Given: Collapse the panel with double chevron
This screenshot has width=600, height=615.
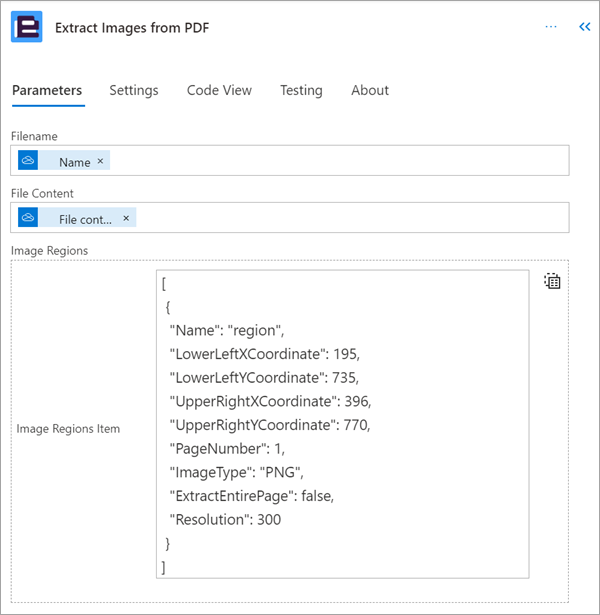Looking at the screenshot, I should [585, 27].
